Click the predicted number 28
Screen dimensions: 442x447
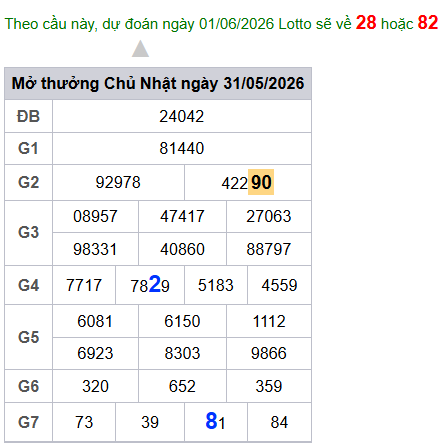coord(366,23)
